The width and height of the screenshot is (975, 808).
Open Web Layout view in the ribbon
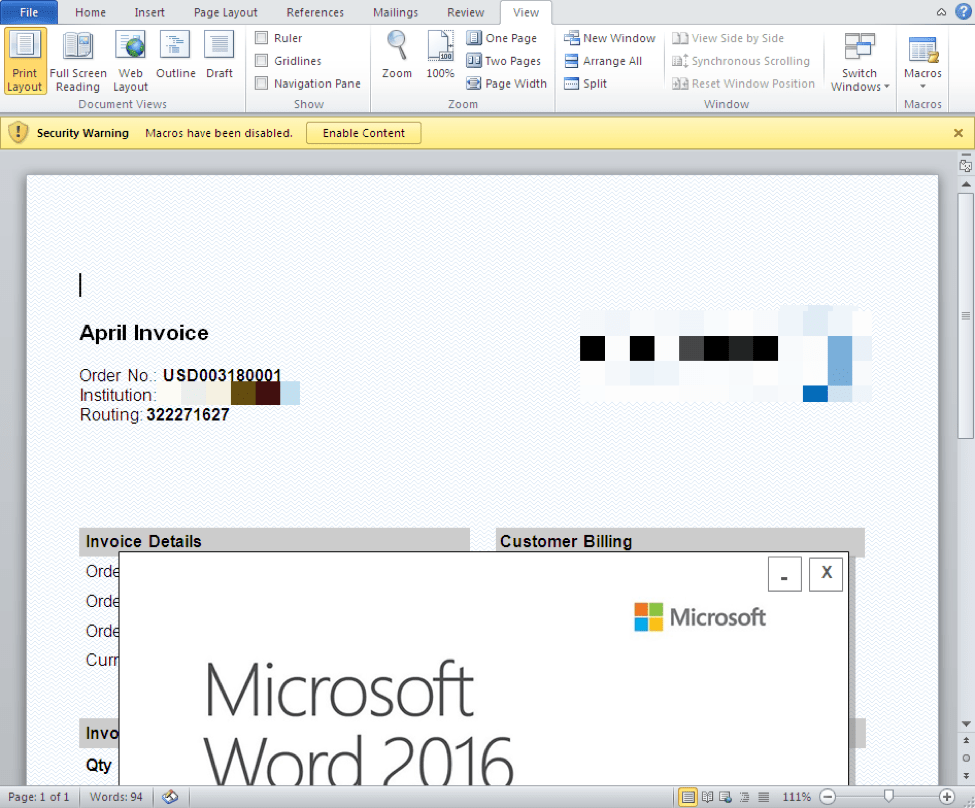[x=130, y=61]
